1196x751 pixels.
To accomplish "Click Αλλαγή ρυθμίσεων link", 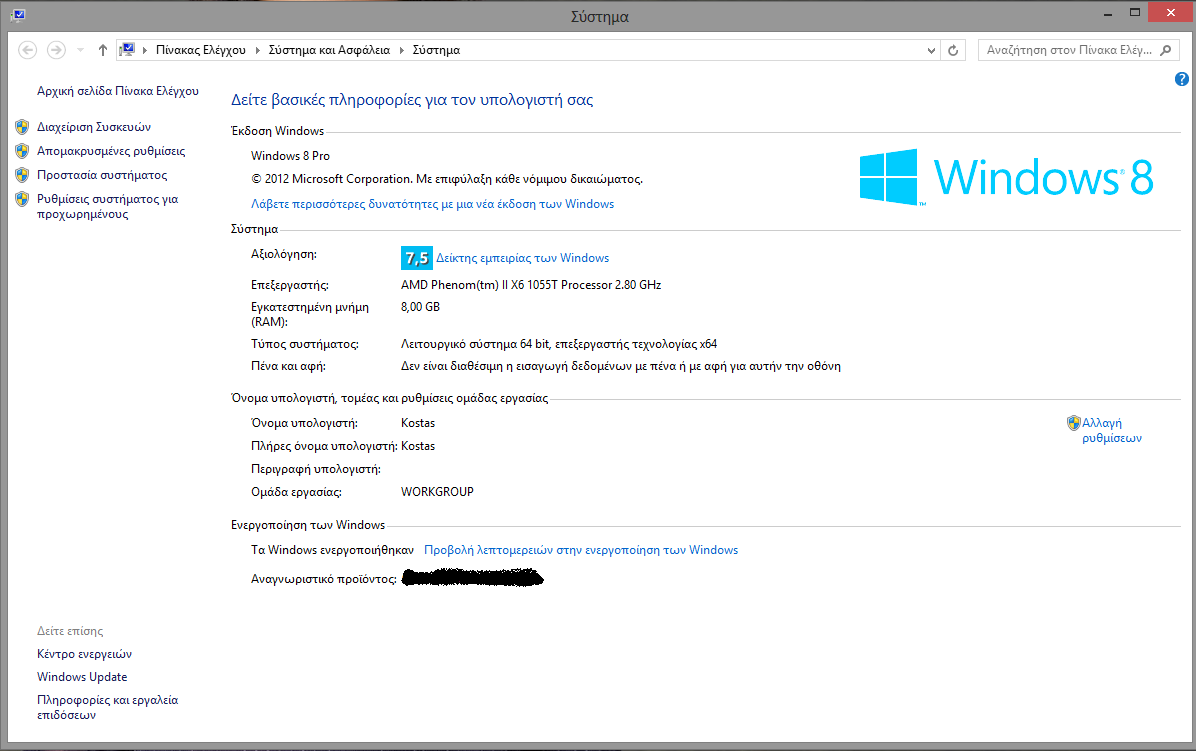I will pyautogui.click(x=1111, y=431).
